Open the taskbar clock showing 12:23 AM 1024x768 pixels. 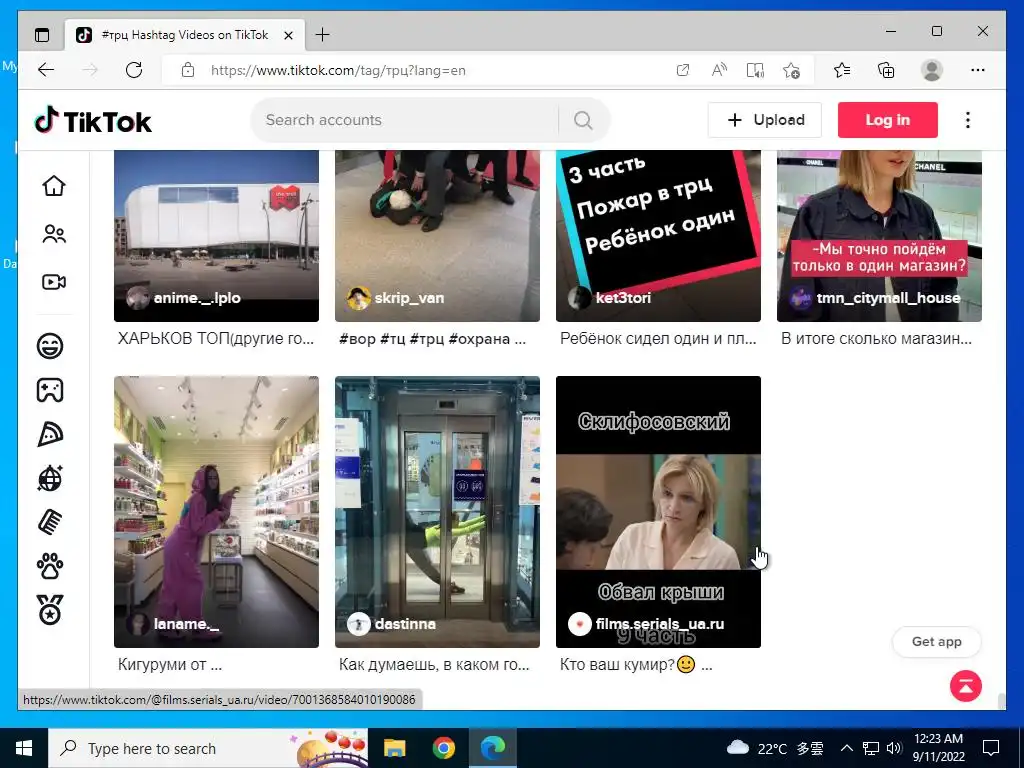pos(938,748)
